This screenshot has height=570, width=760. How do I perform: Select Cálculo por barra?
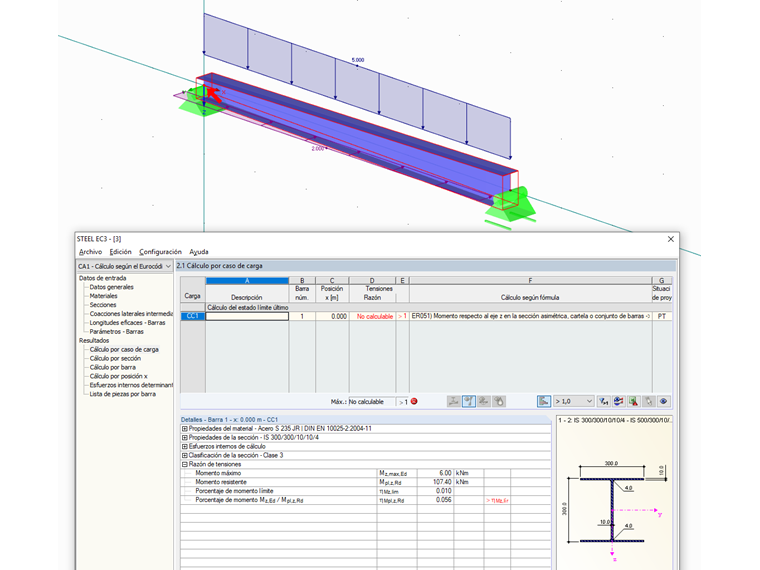pos(112,367)
